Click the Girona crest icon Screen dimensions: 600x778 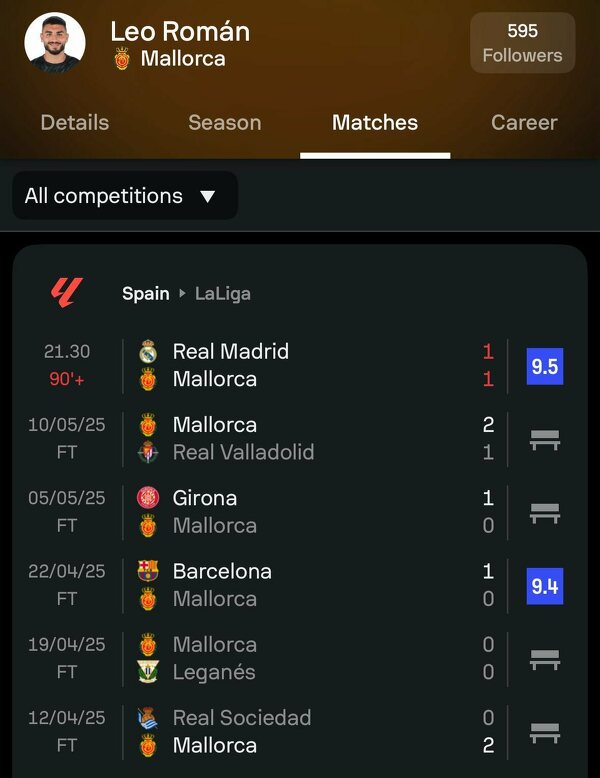click(x=148, y=498)
